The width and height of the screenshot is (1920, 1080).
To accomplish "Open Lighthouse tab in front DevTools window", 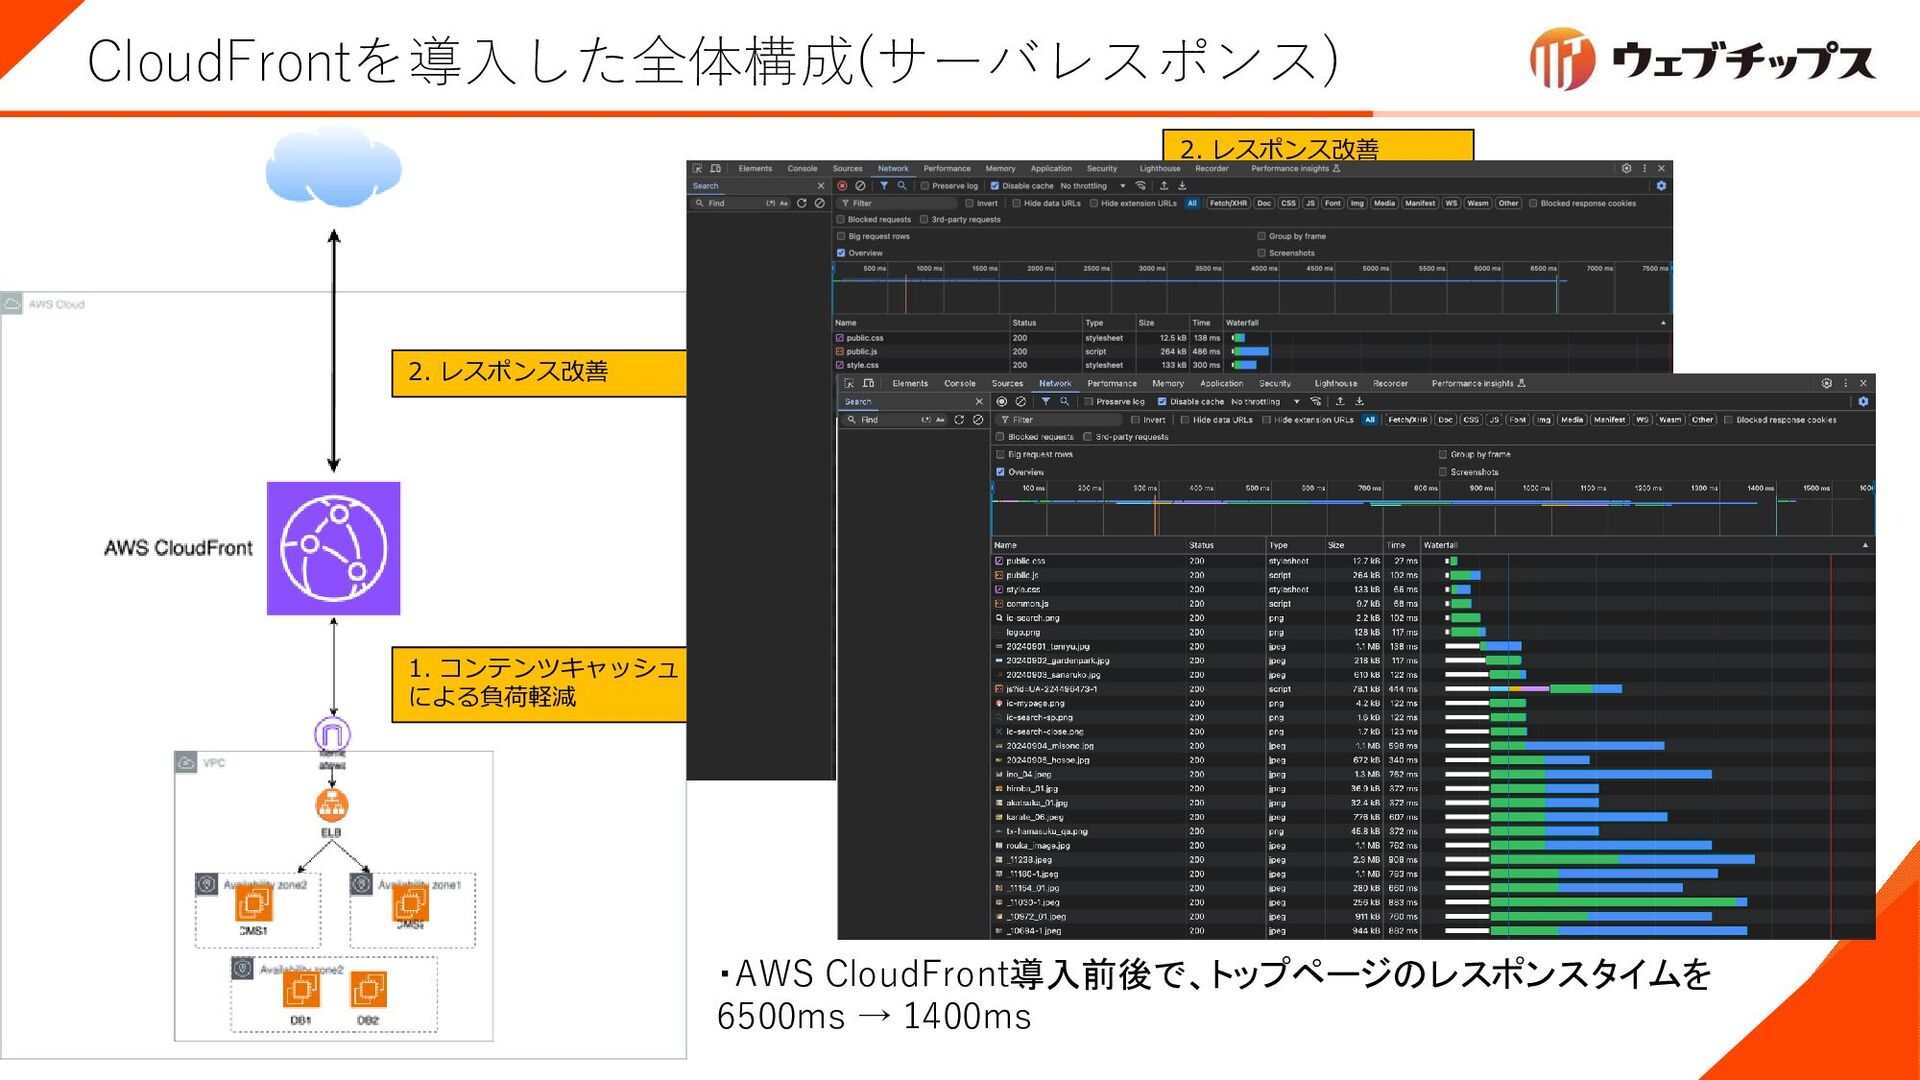I will [1336, 384].
